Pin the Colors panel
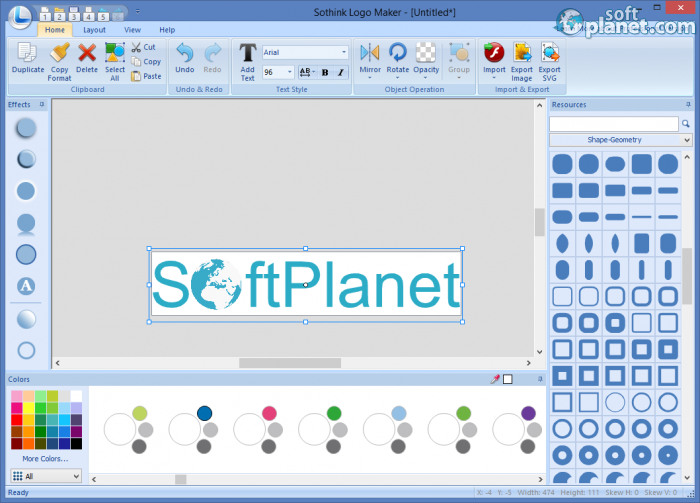Viewport: 700px width, 503px height. click(x=540, y=379)
